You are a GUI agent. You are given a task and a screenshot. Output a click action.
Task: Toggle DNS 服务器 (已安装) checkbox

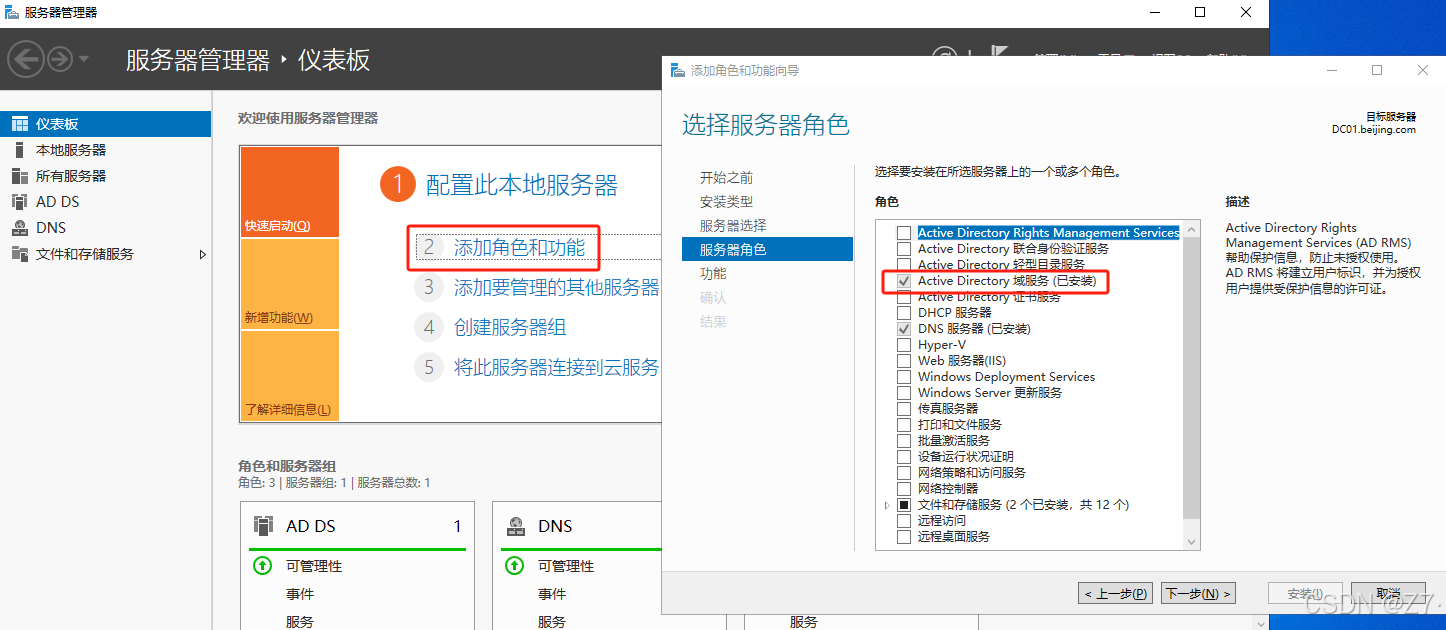coord(904,329)
